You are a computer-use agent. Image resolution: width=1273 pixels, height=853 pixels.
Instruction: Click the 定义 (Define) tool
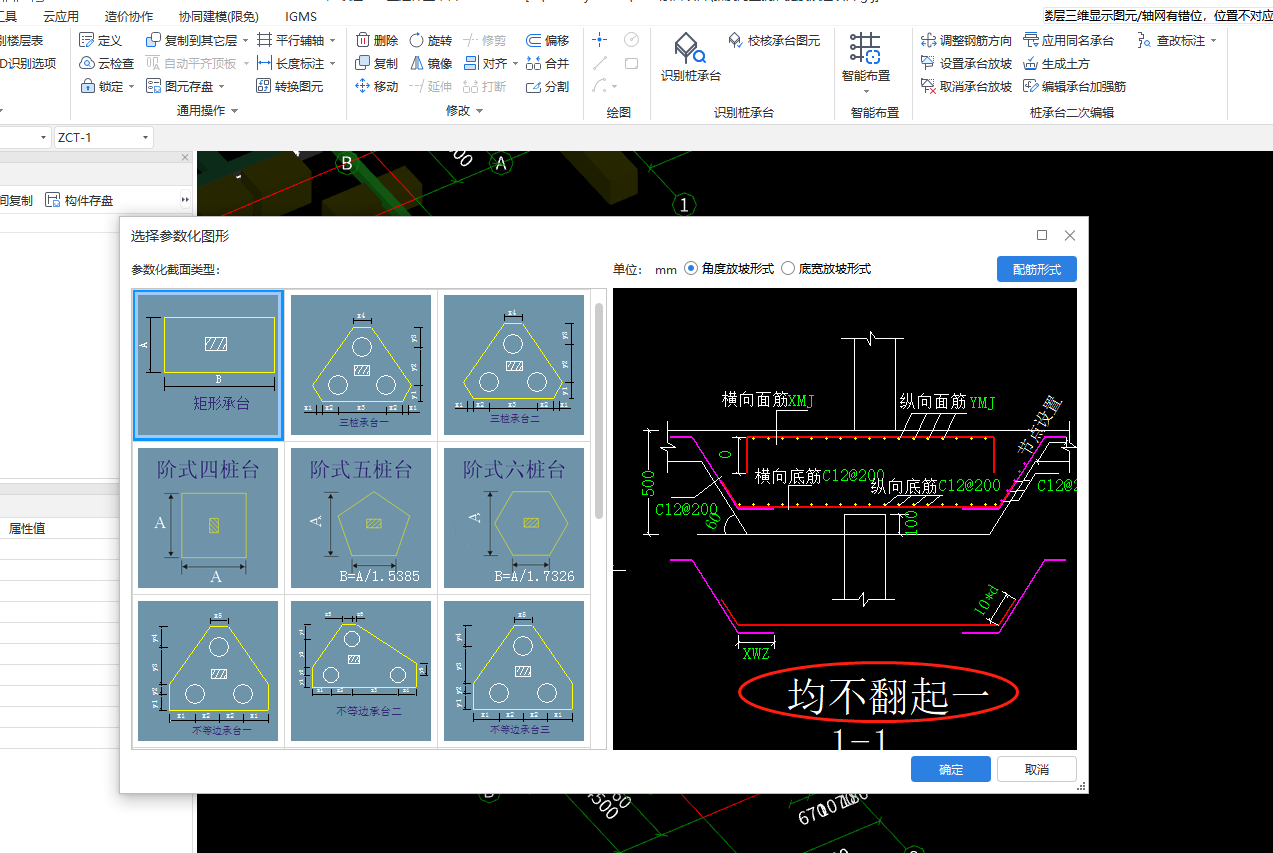pos(100,40)
